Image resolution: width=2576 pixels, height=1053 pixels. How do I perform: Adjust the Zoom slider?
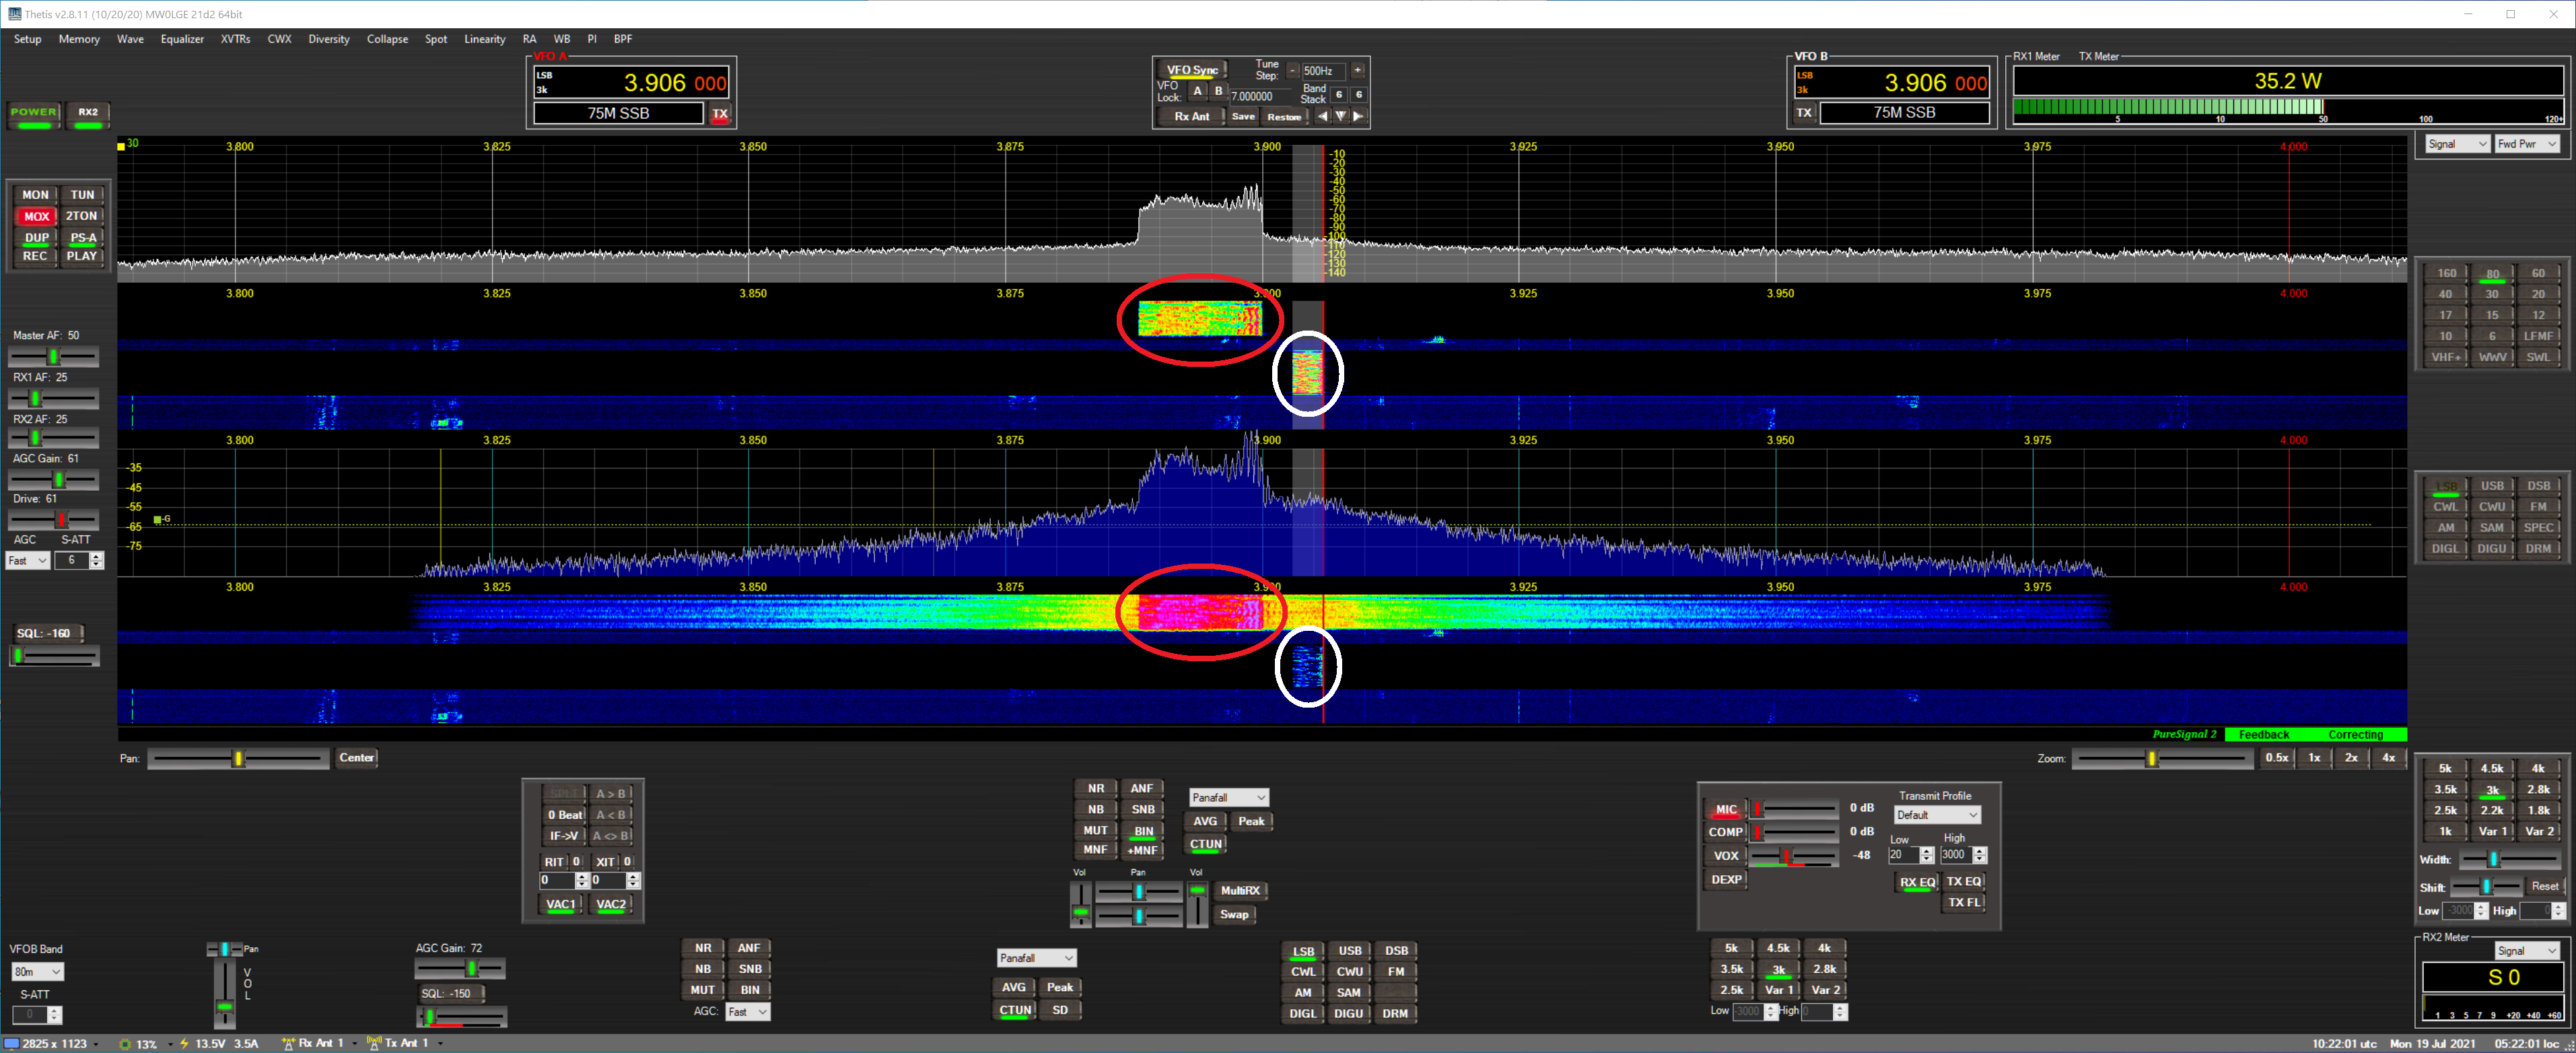click(x=2152, y=759)
